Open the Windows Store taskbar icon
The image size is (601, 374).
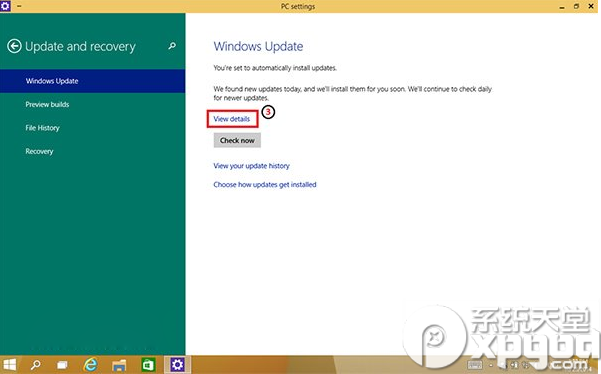[x=148, y=365]
